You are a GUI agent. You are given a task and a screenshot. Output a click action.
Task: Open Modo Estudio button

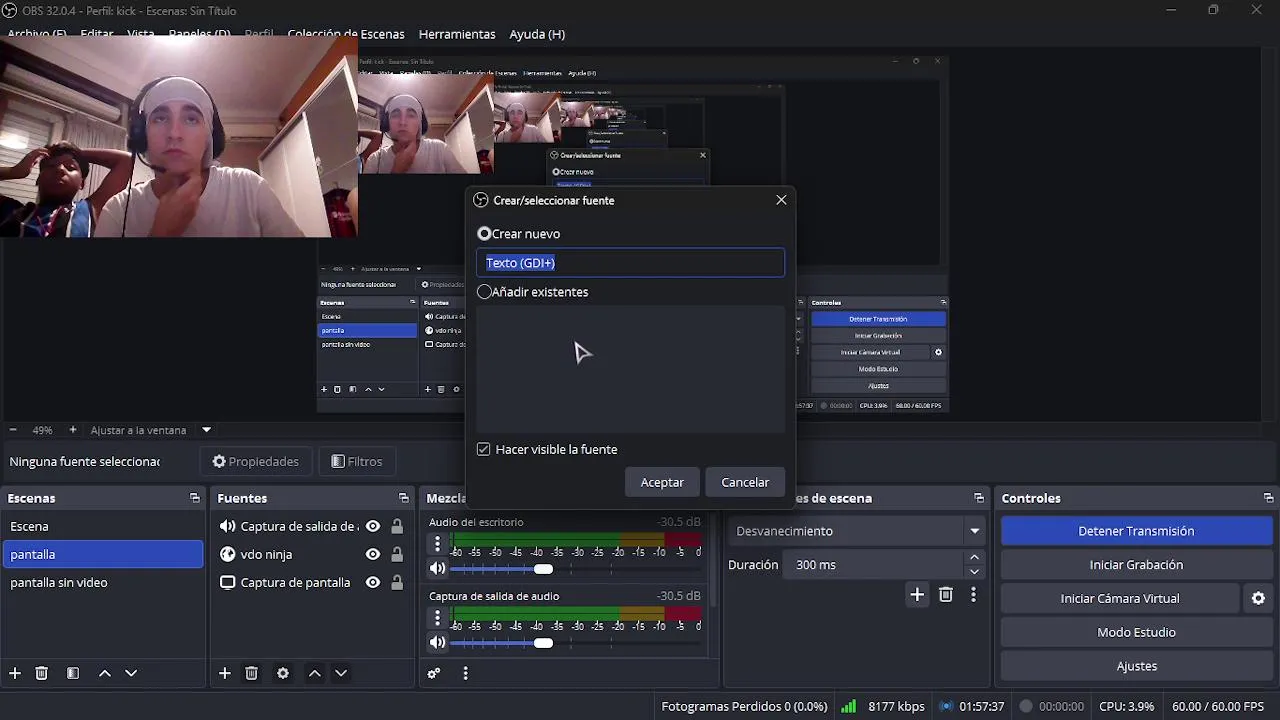pyautogui.click(x=1136, y=632)
